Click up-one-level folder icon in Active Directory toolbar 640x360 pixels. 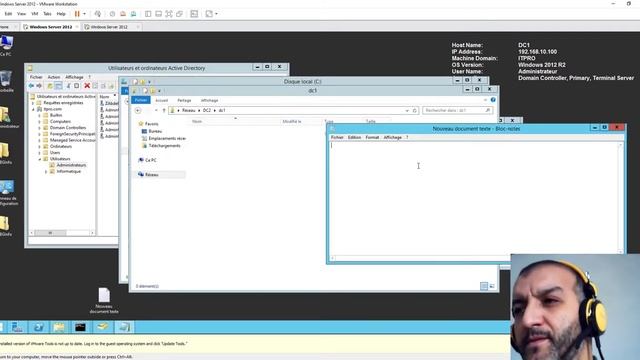[50, 86]
